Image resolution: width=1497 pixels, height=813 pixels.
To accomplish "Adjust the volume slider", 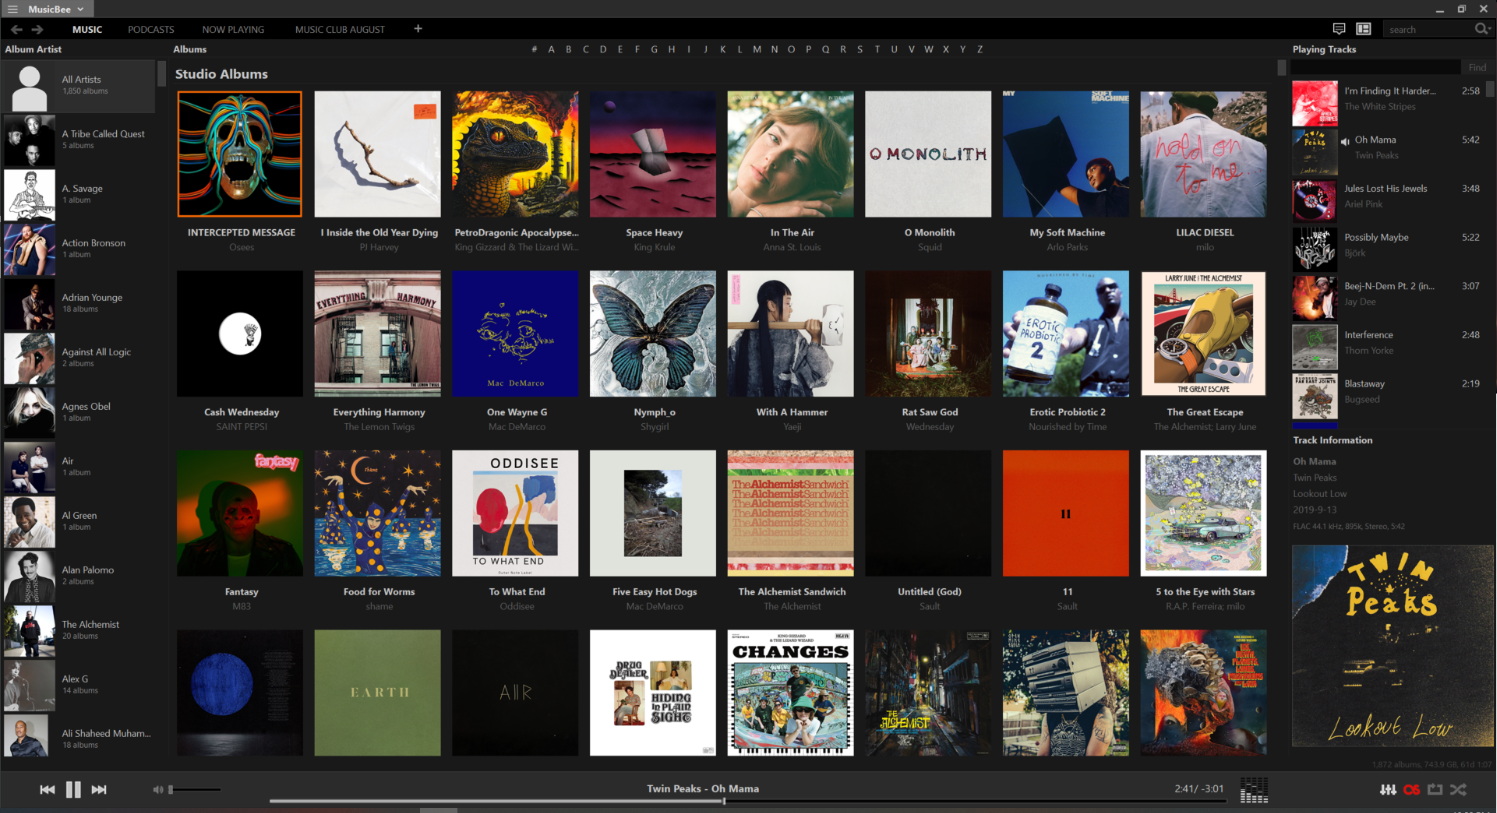I will point(194,790).
